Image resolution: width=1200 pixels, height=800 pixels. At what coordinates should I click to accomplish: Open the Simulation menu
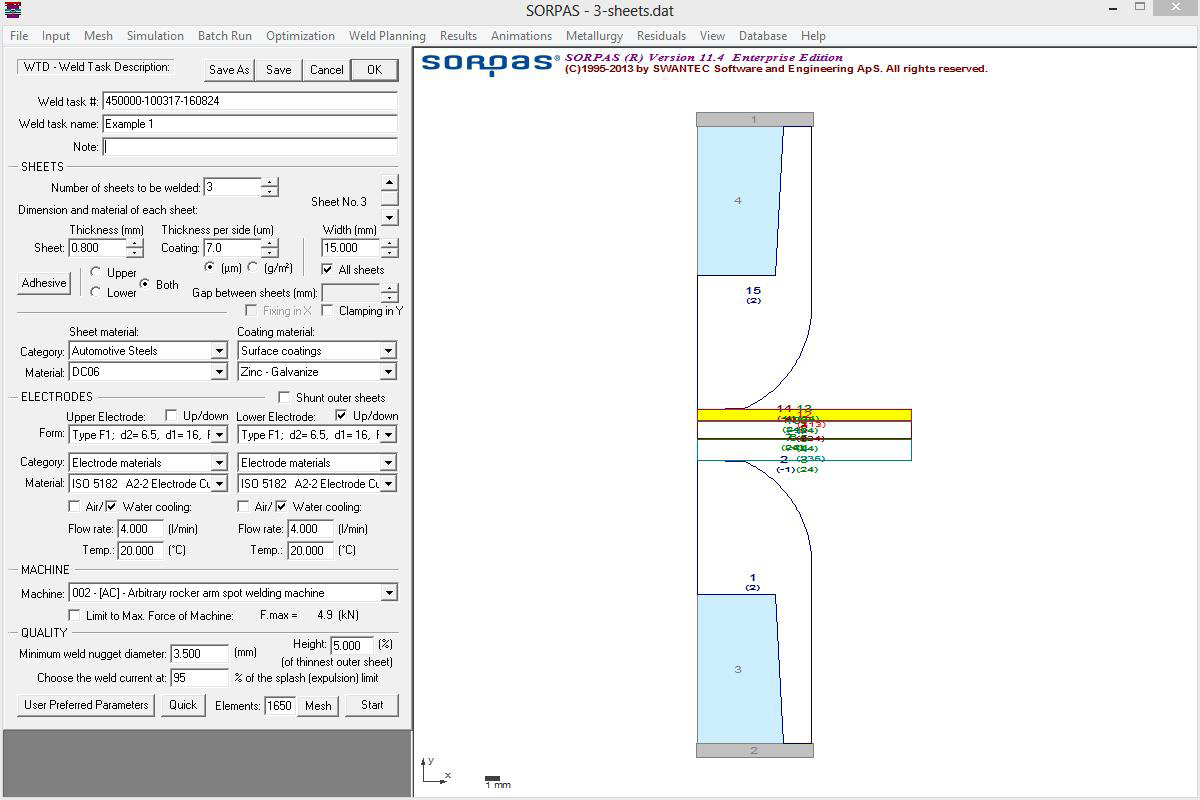tap(155, 36)
